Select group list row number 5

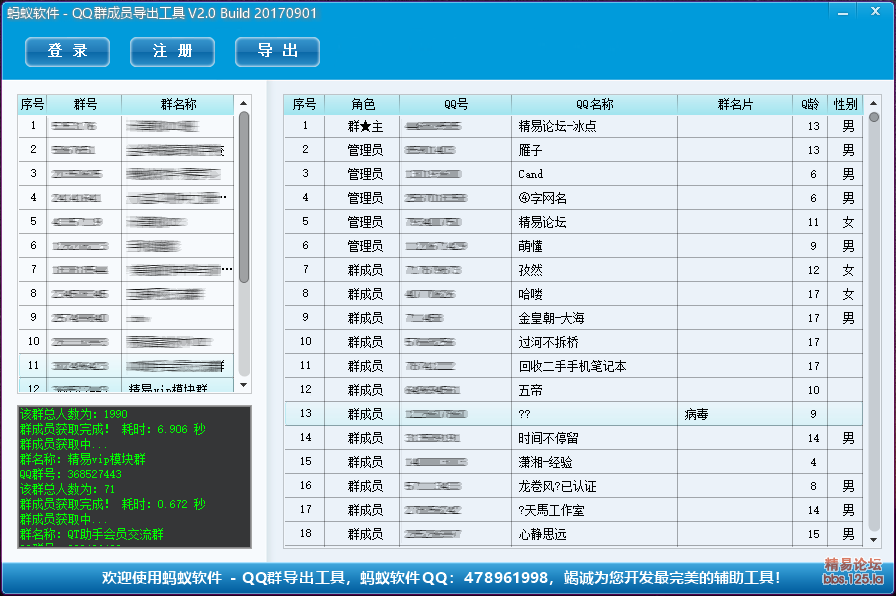126,222
